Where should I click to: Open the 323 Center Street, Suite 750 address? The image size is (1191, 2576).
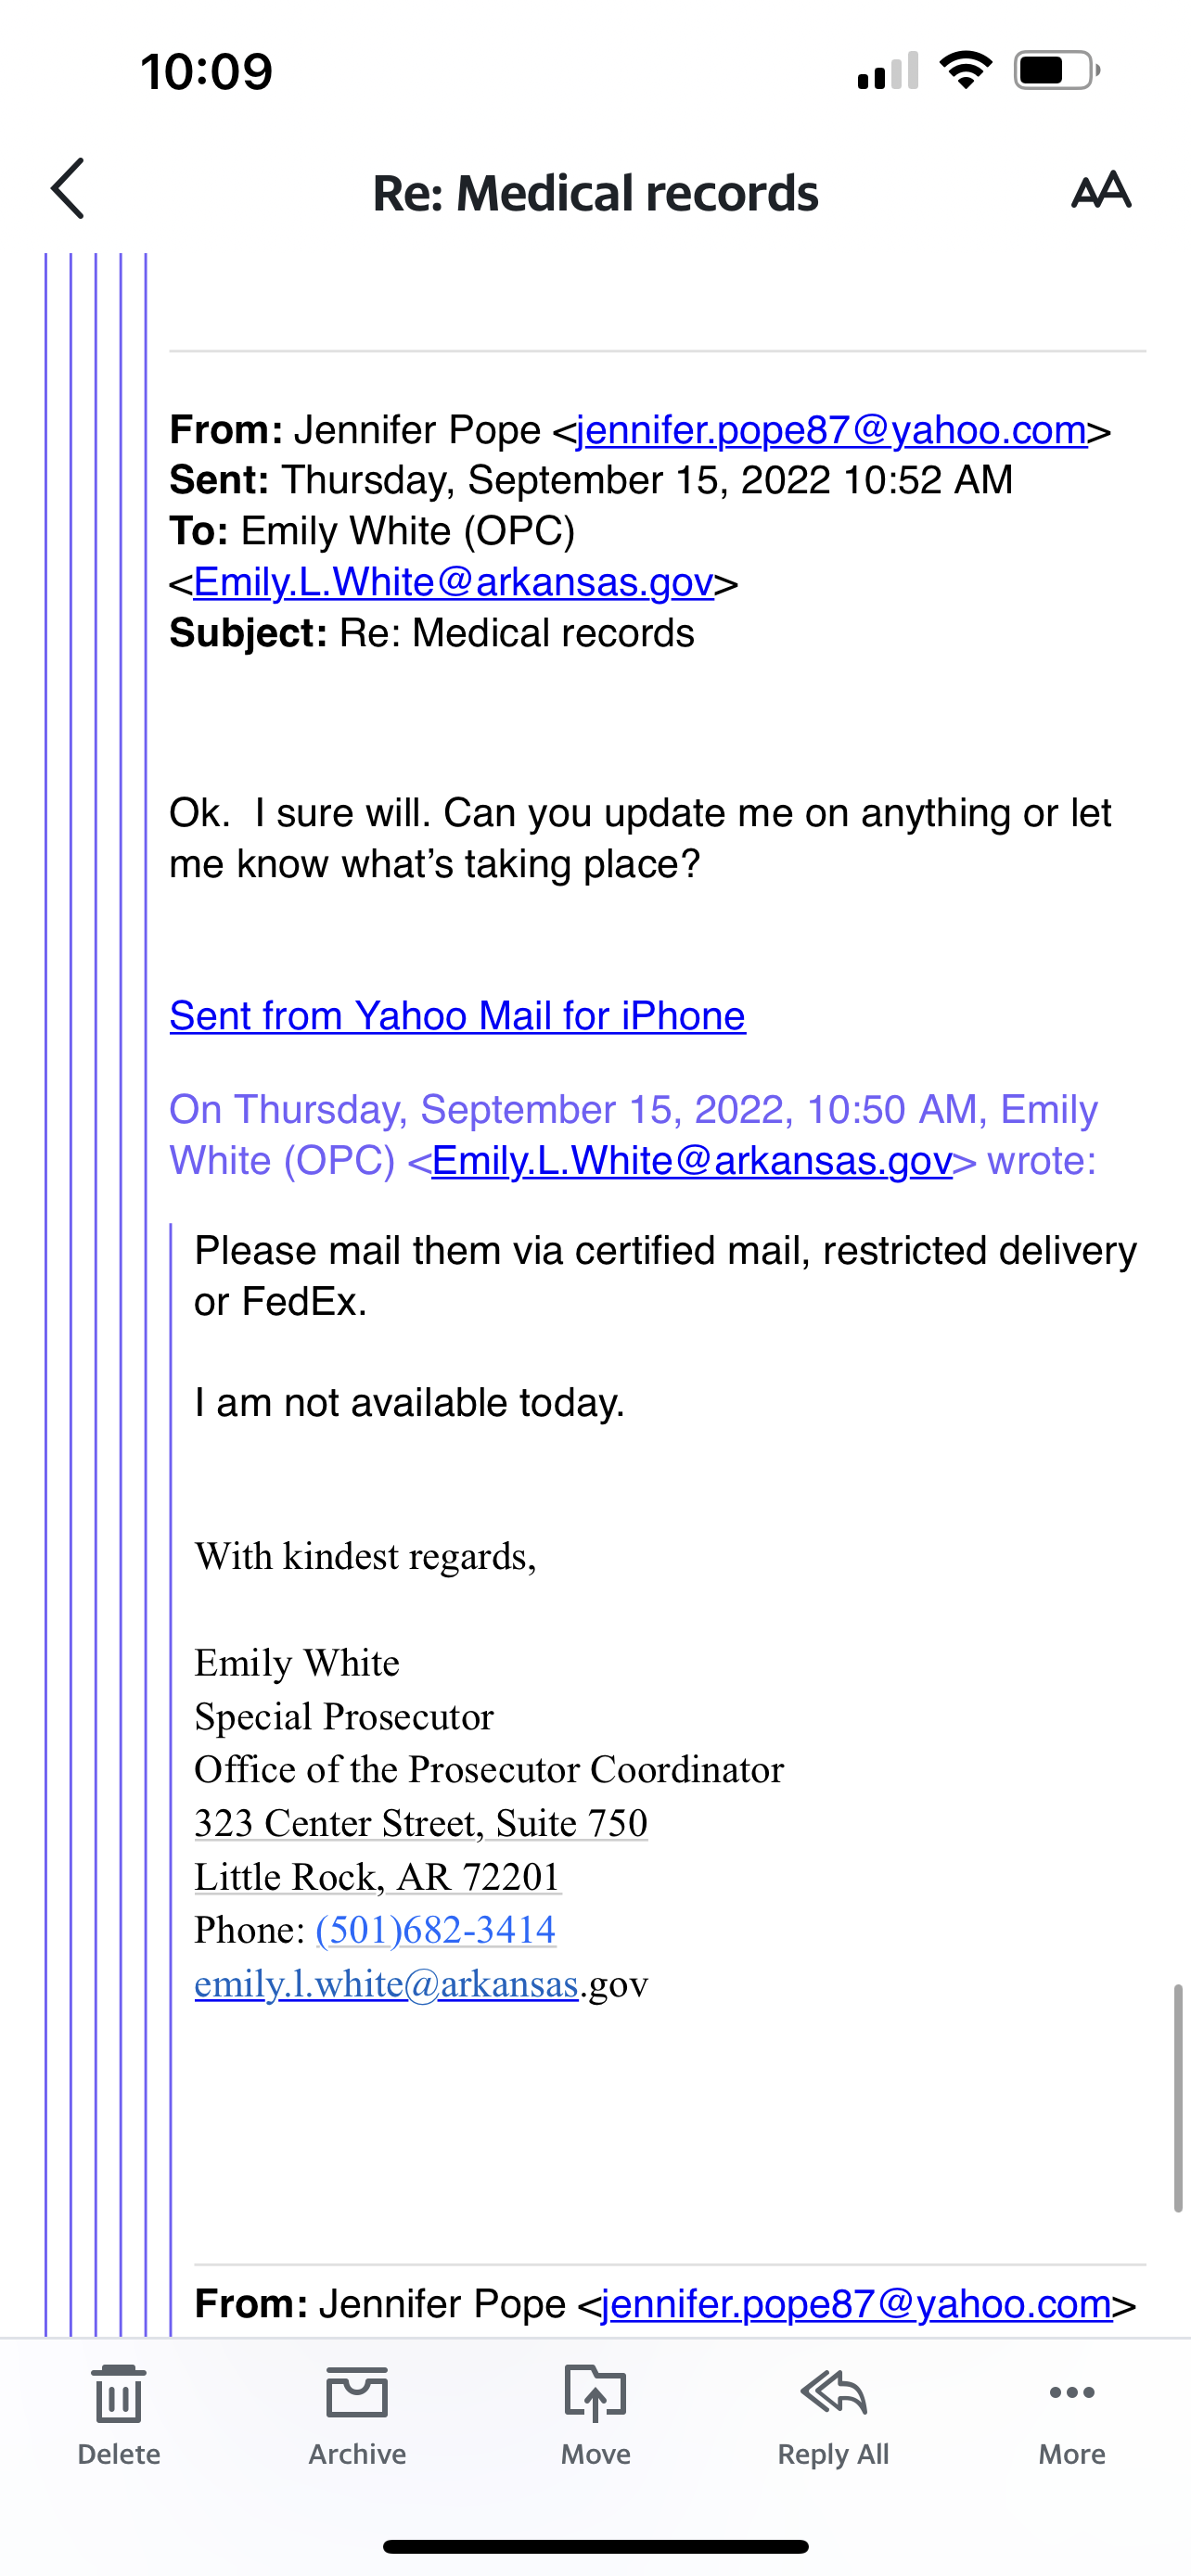click(x=421, y=1823)
